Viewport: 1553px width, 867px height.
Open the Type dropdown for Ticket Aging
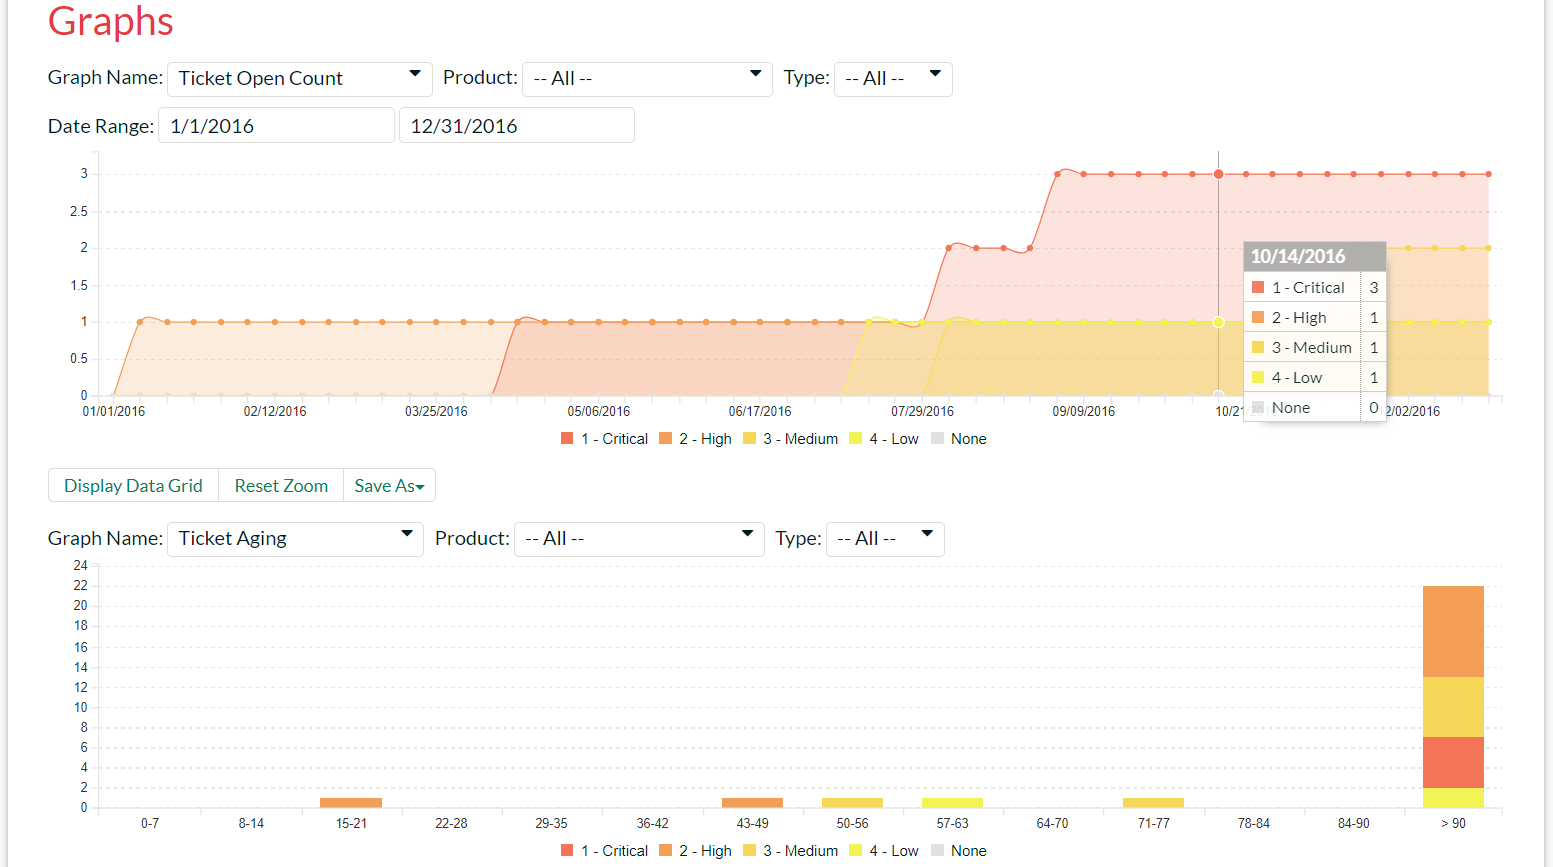[884, 539]
